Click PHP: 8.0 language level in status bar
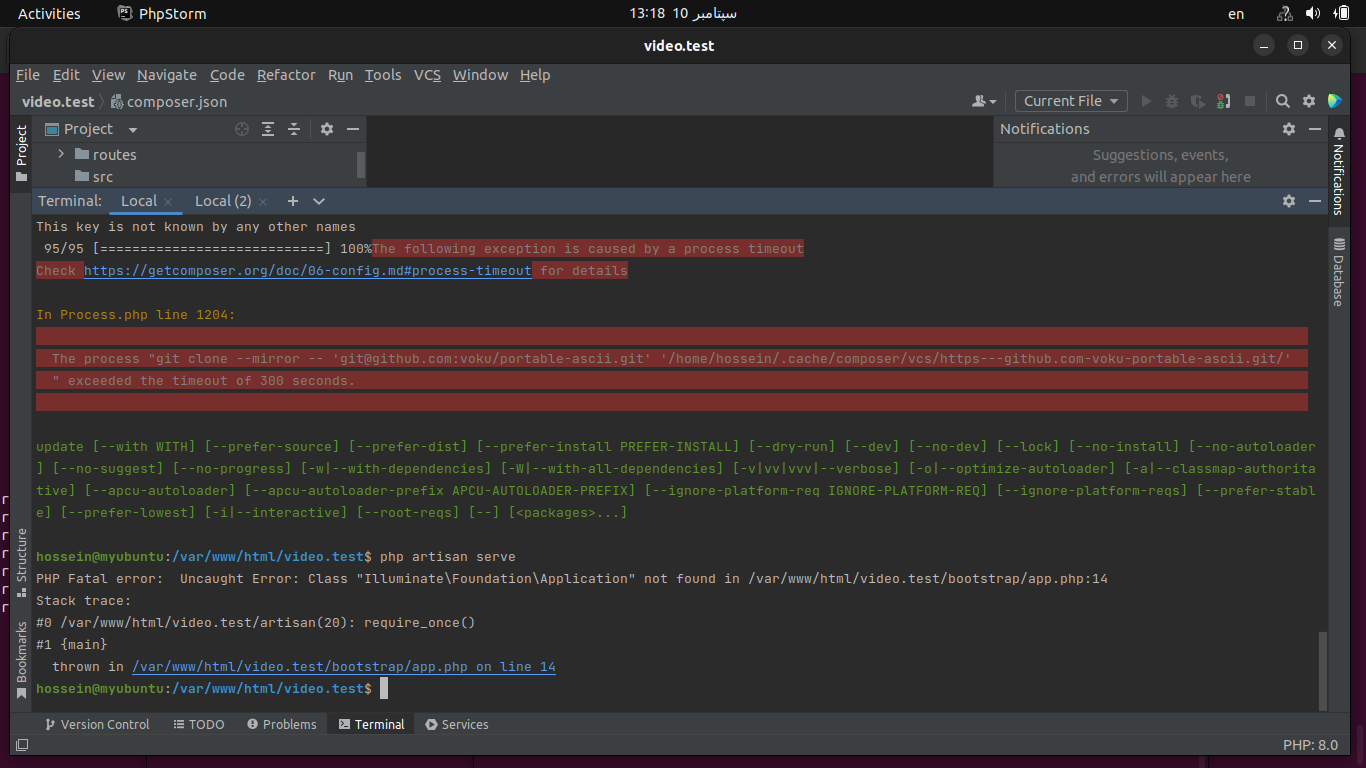 pos(1310,746)
